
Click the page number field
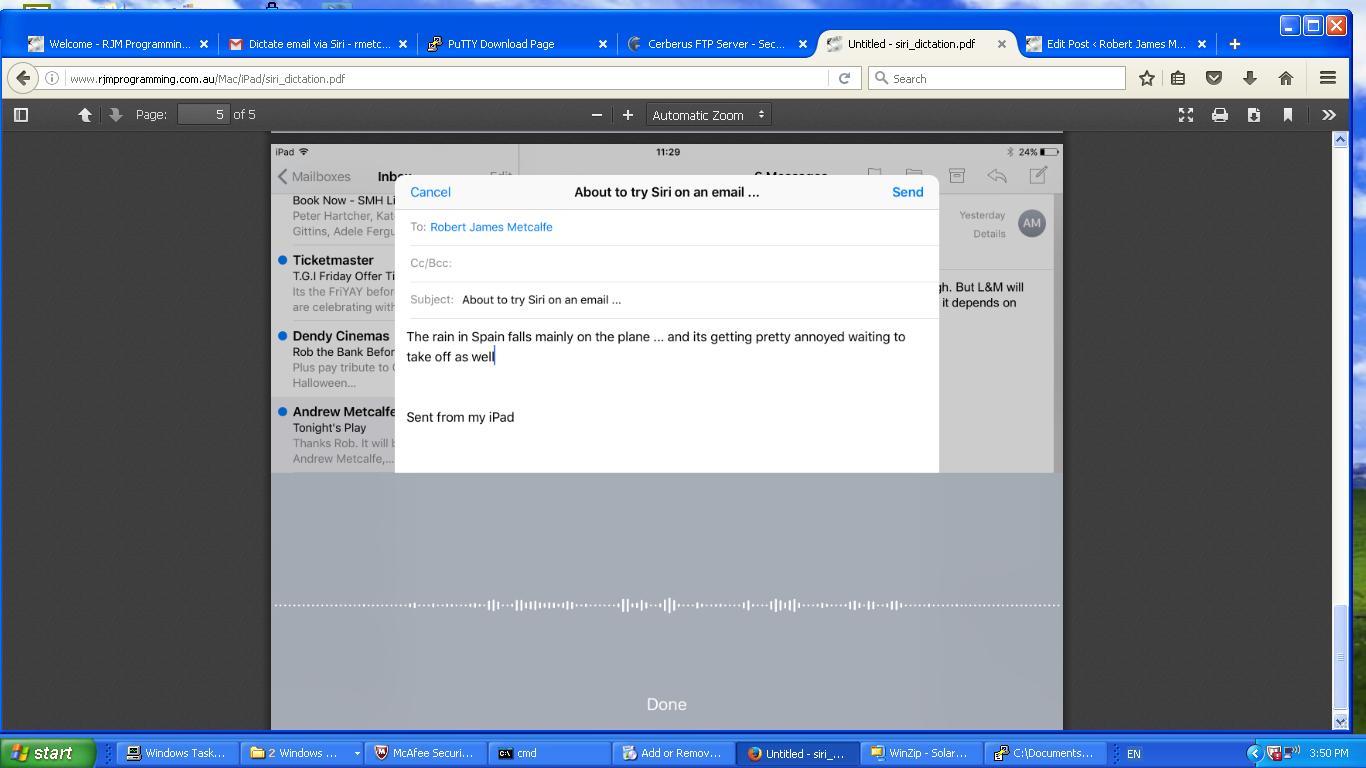pyautogui.click(x=204, y=115)
